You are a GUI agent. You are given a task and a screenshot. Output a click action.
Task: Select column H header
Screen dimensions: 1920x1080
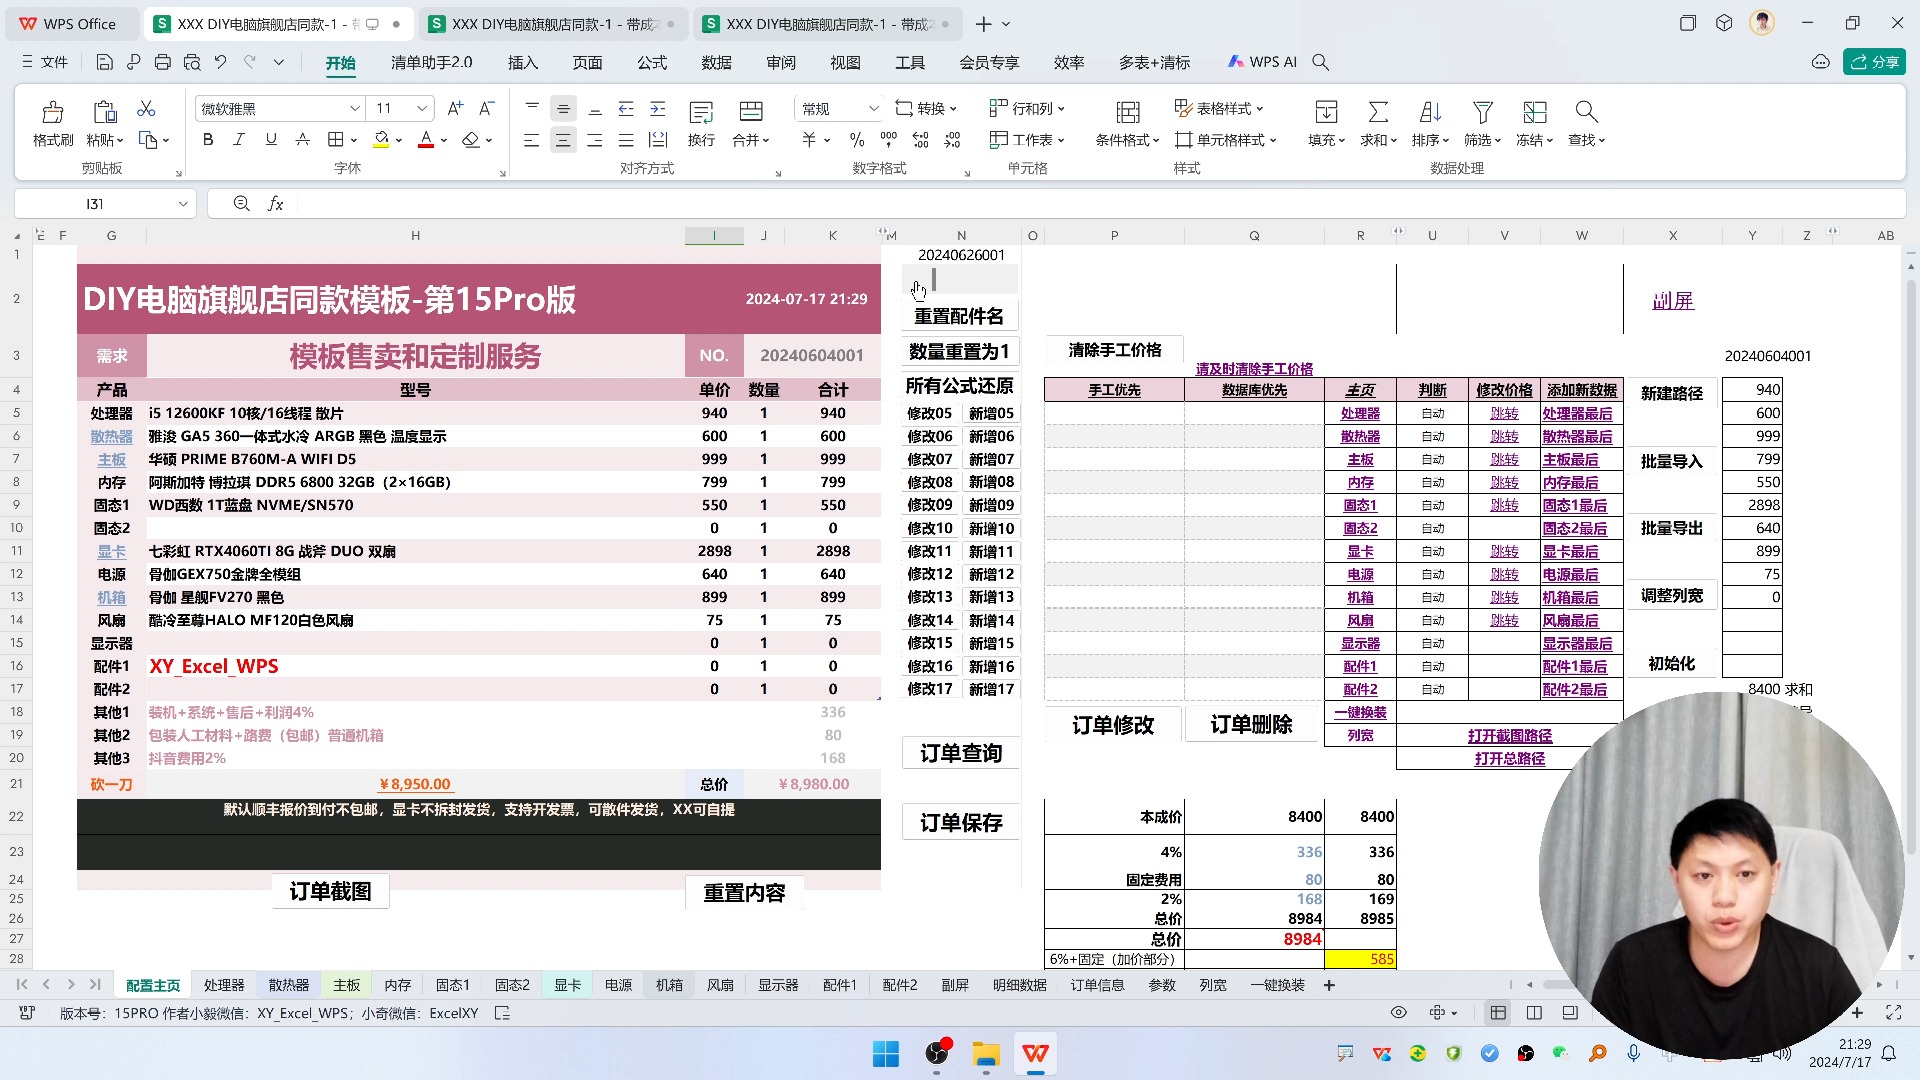[x=415, y=236]
